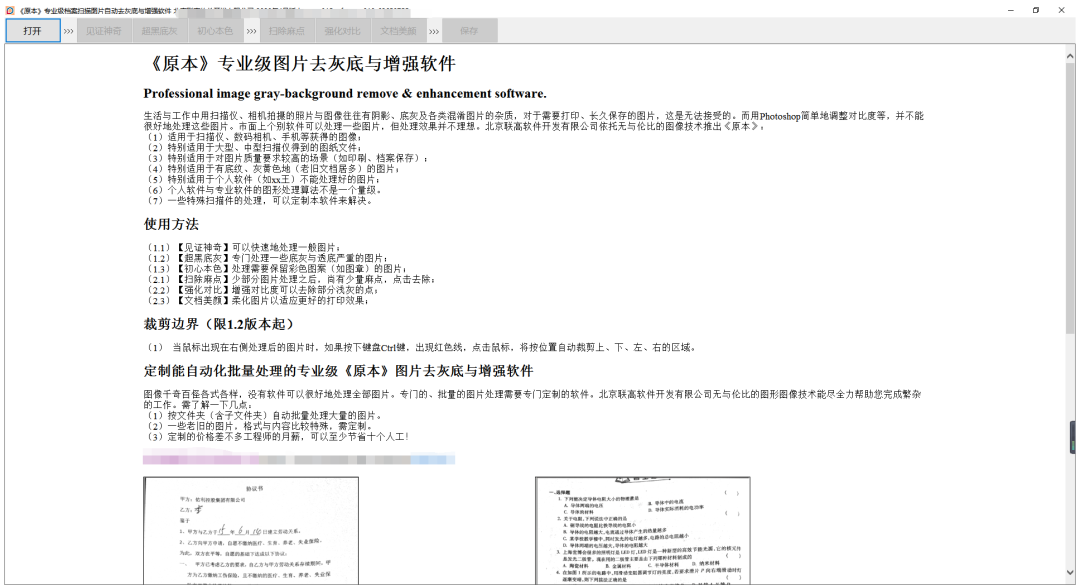Image resolution: width=1080 pixels, height=585 pixels.
Task: Restore down the application window
Action: (1036, 10)
